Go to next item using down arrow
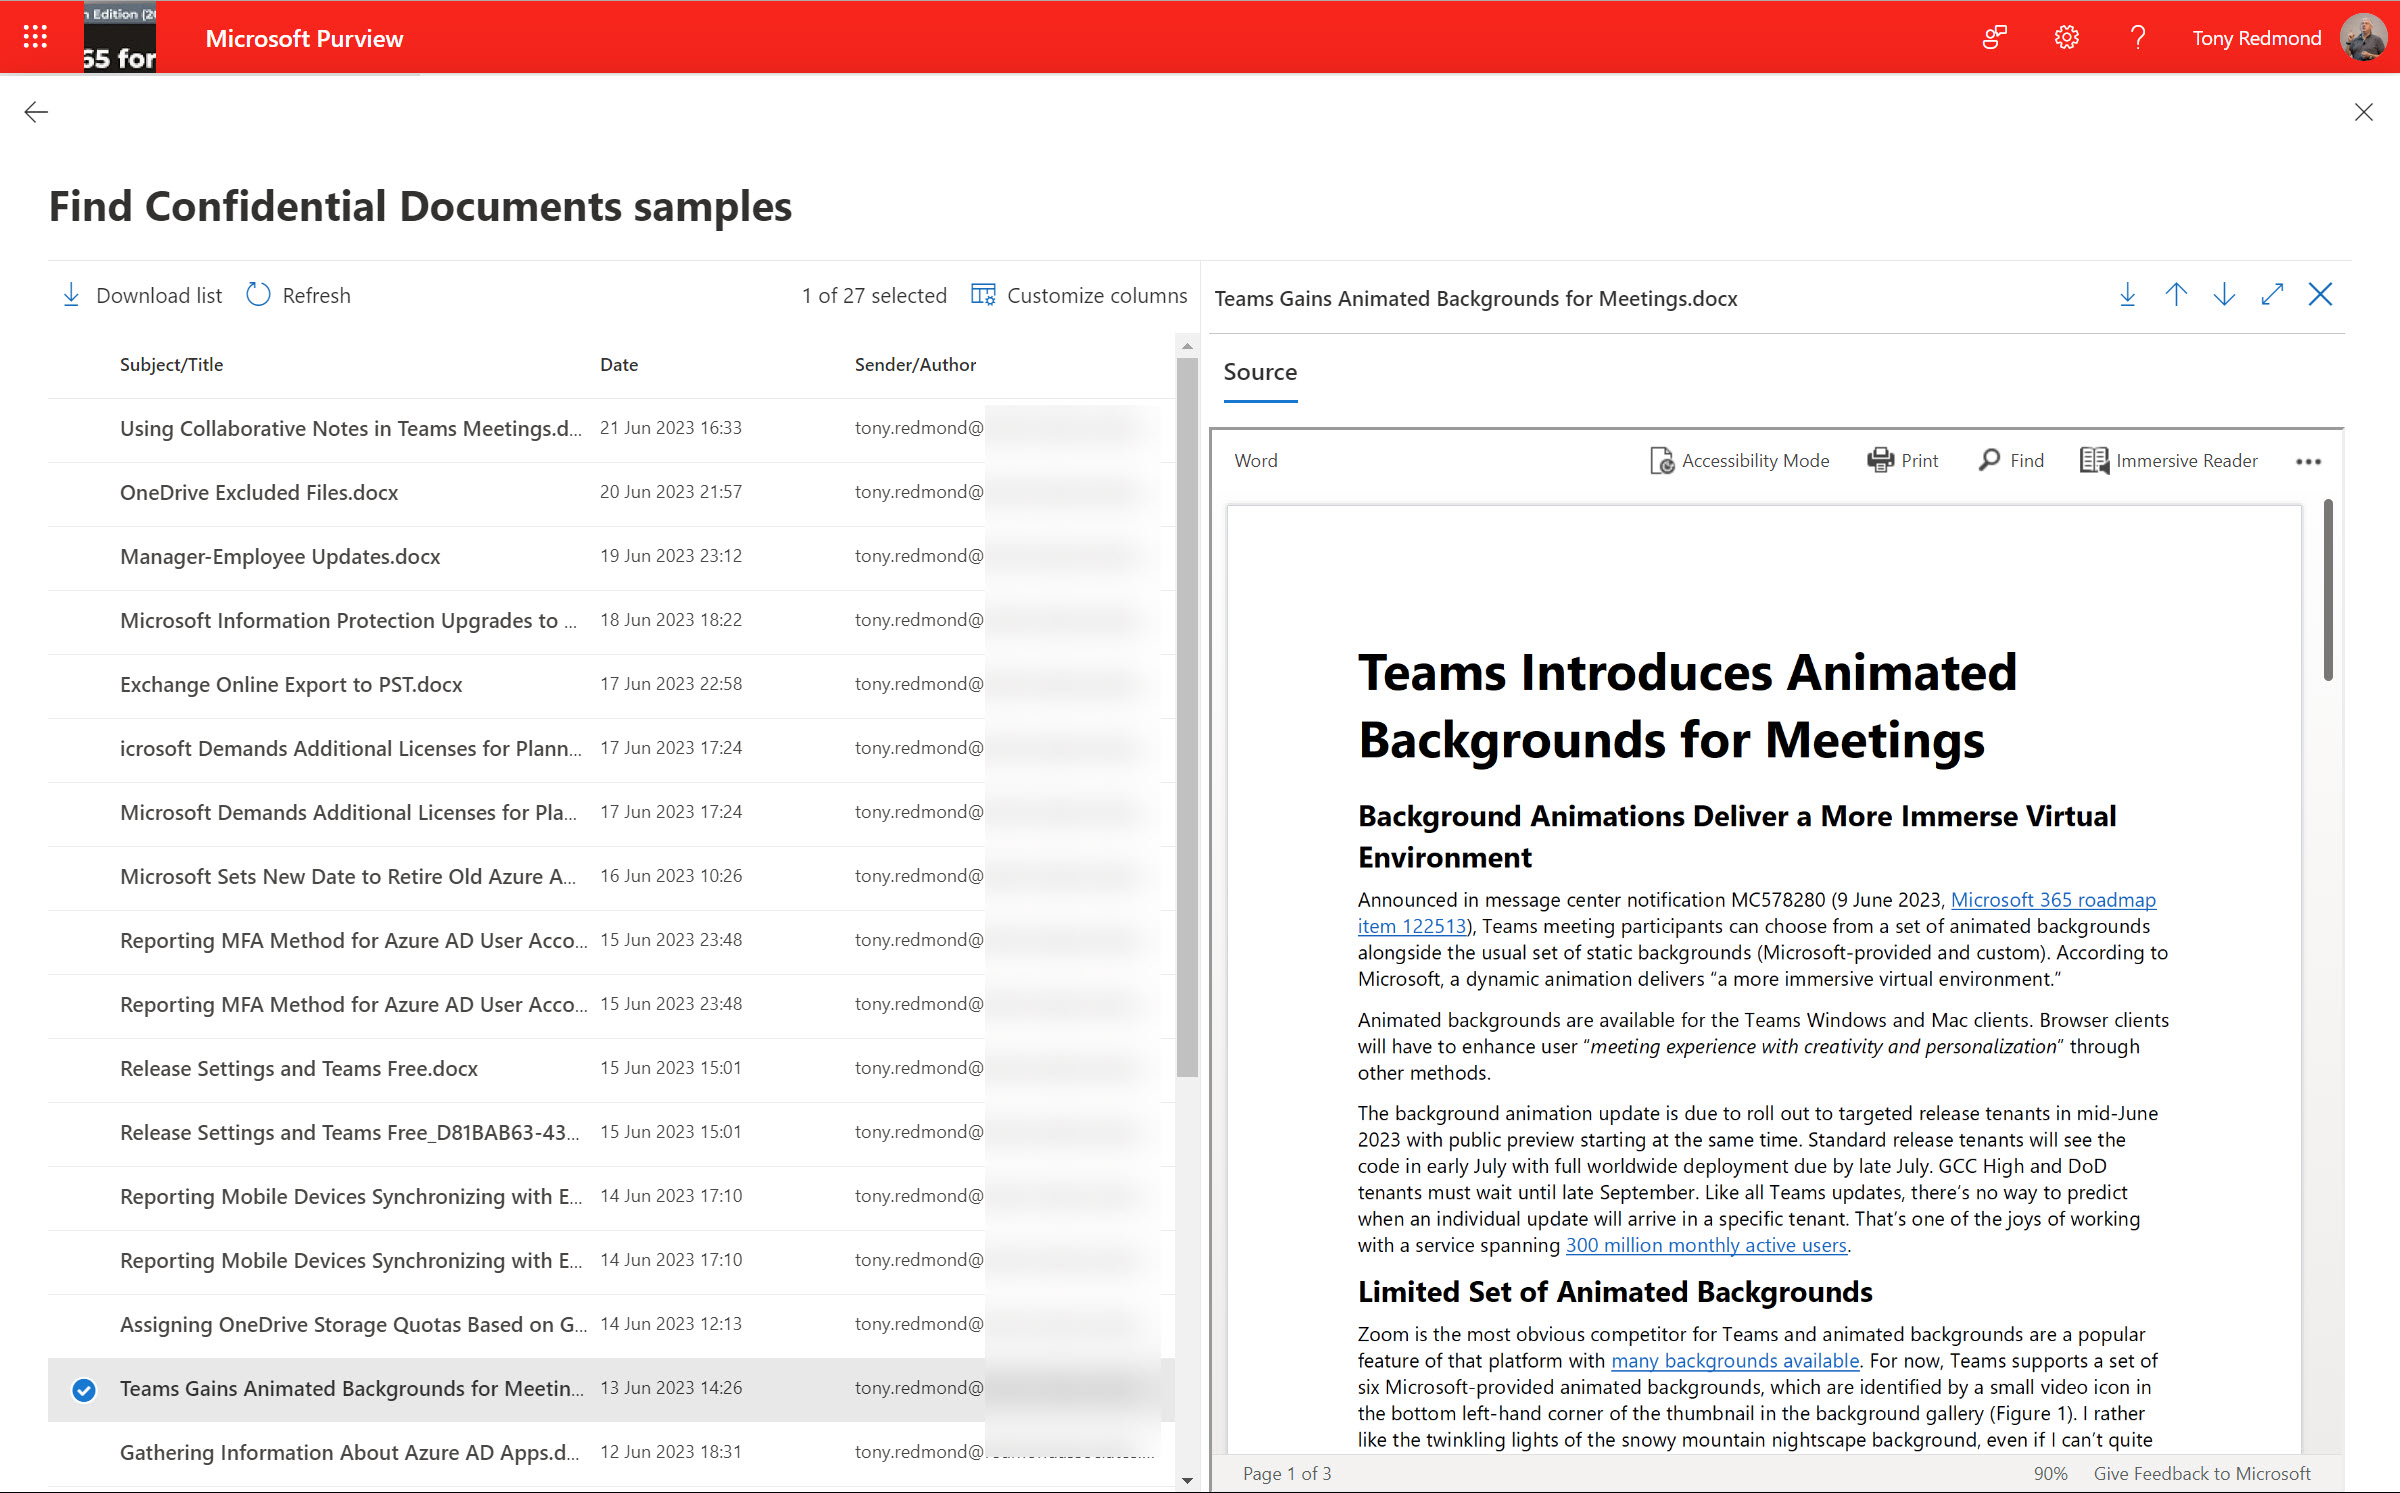Image resolution: width=2400 pixels, height=1493 pixels. [2224, 294]
